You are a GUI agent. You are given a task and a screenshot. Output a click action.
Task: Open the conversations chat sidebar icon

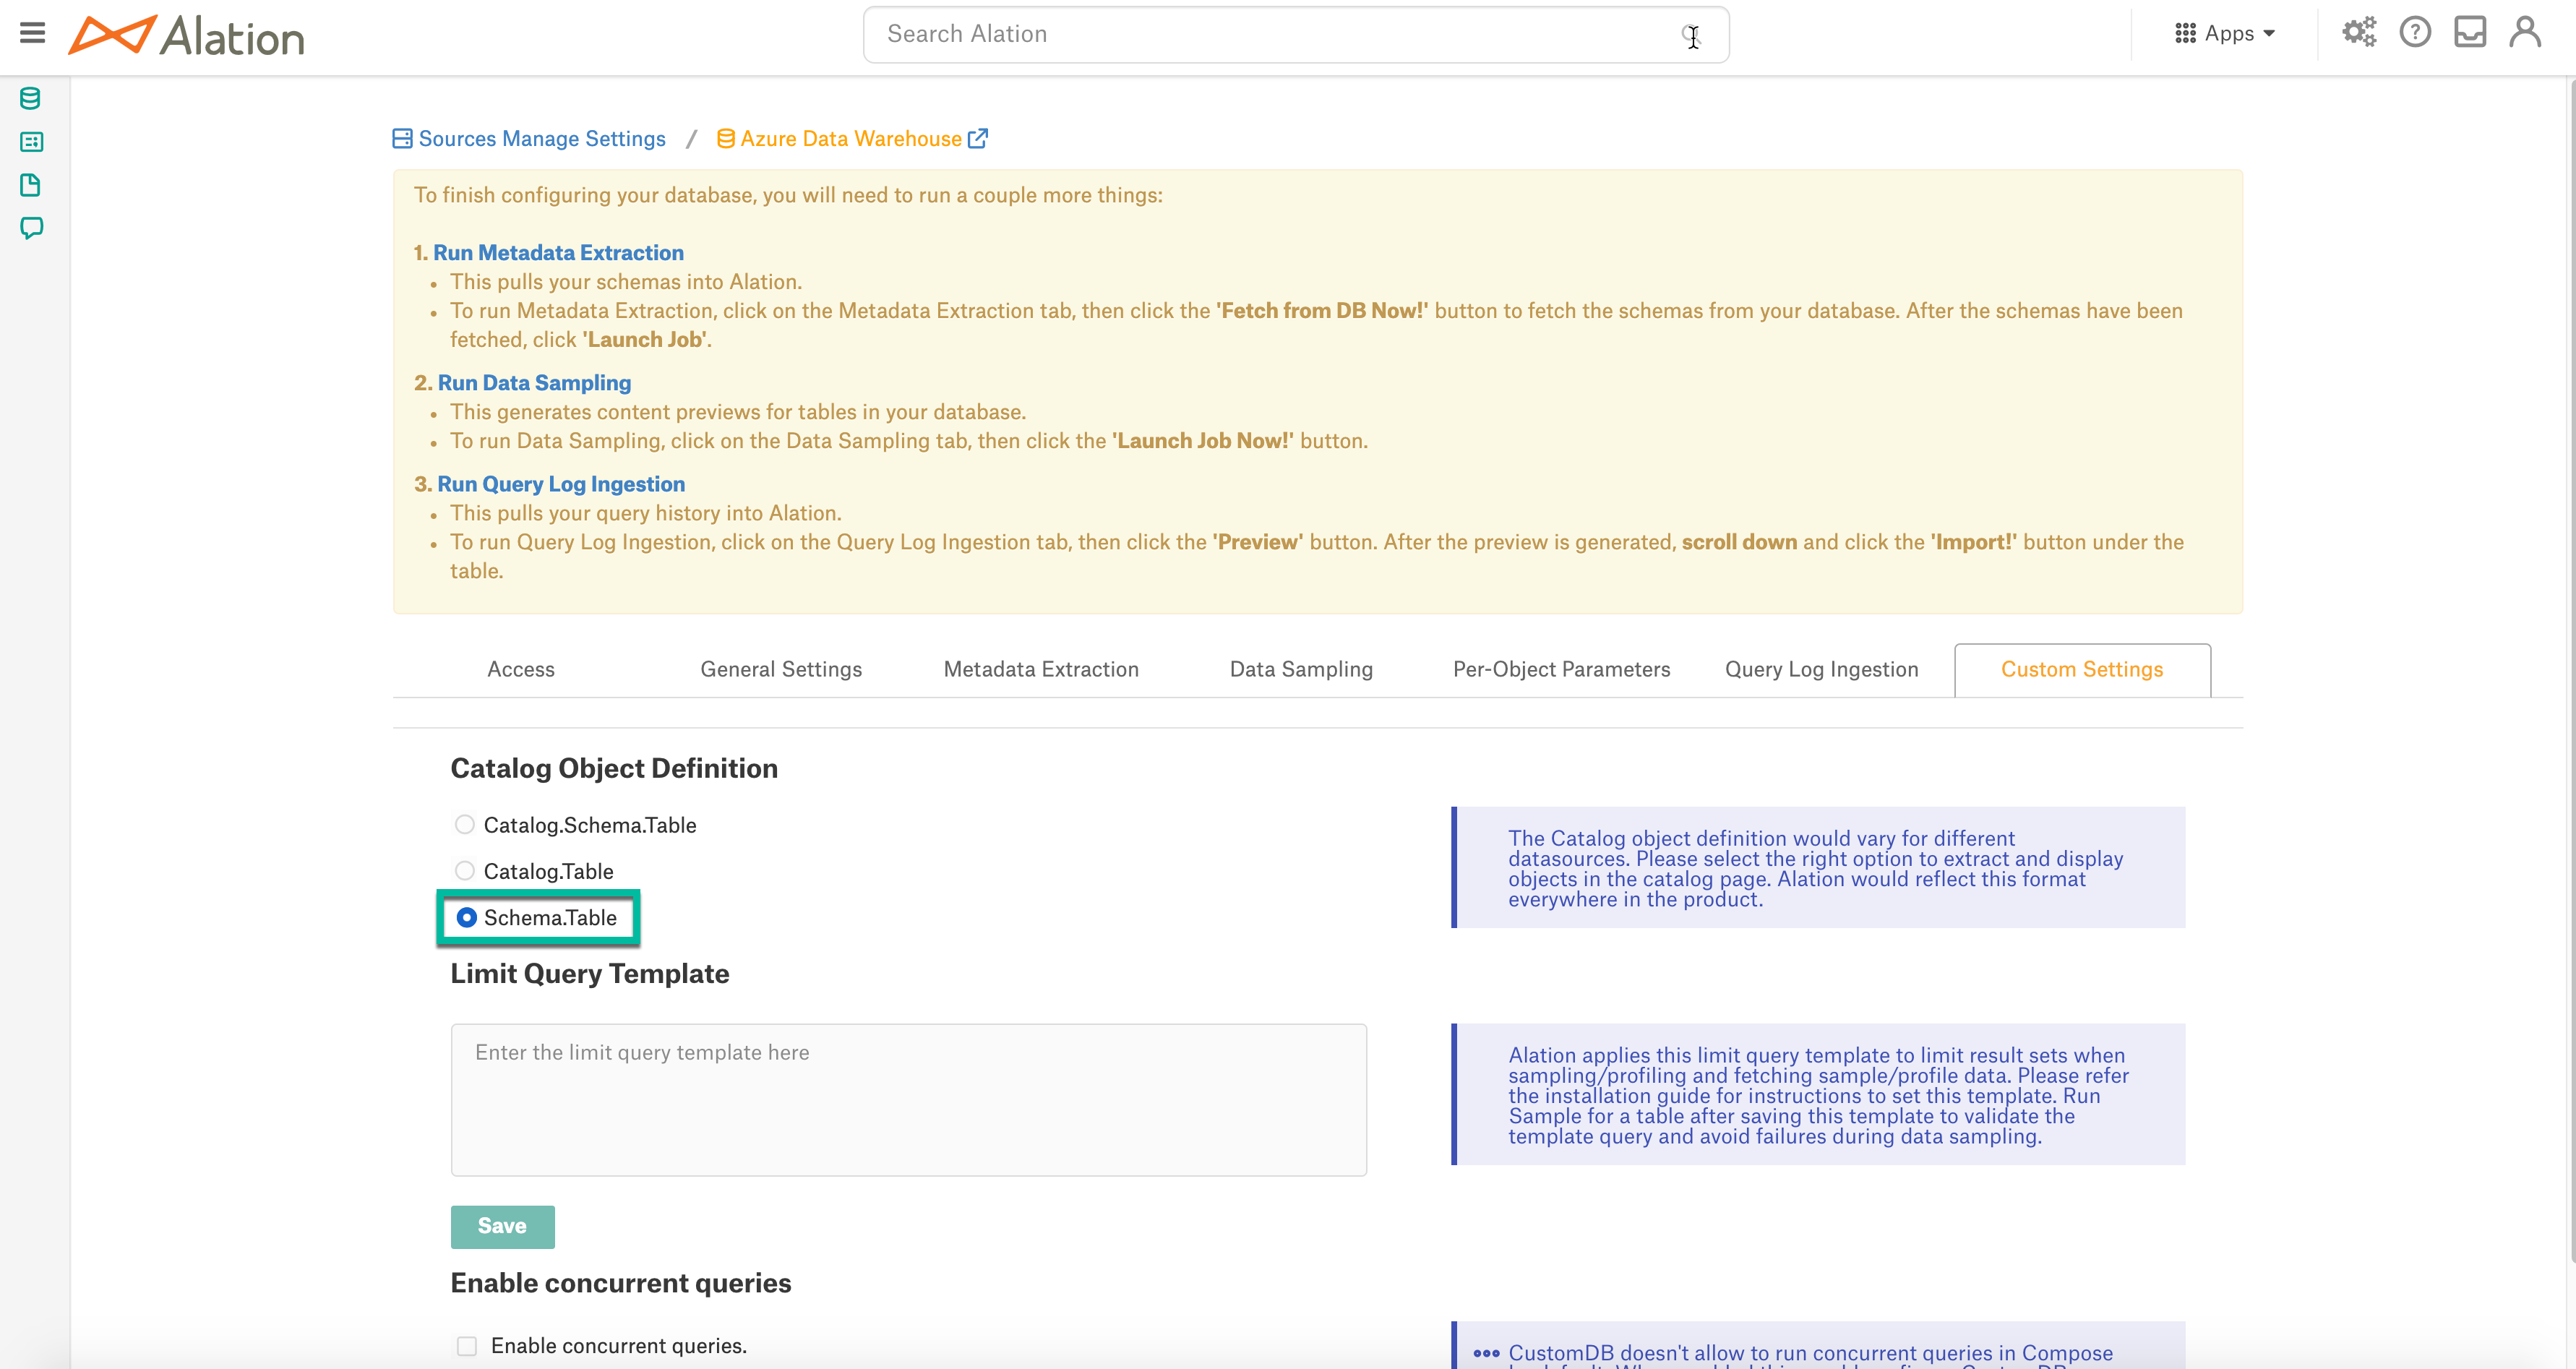pyautogui.click(x=31, y=228)
